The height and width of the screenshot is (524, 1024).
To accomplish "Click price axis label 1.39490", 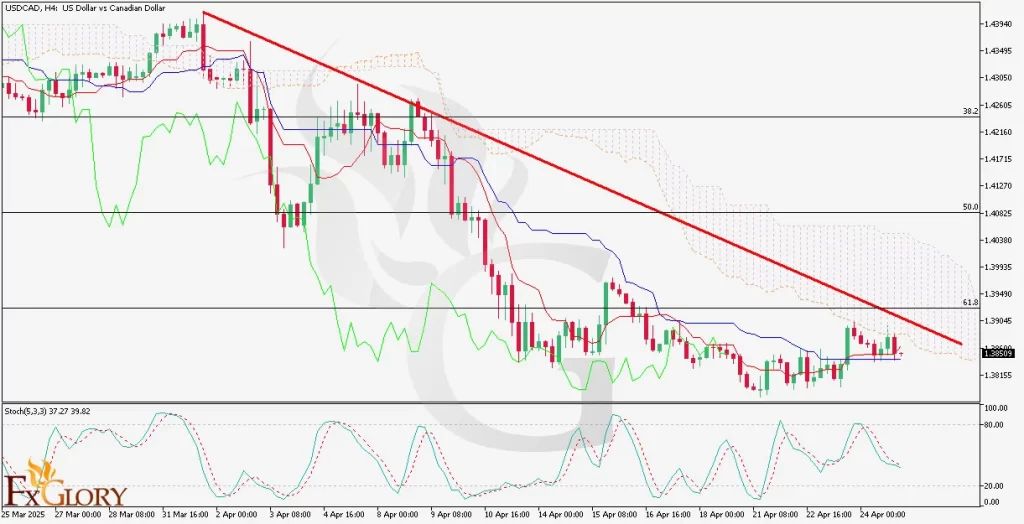I will [x=1000, y=294].
